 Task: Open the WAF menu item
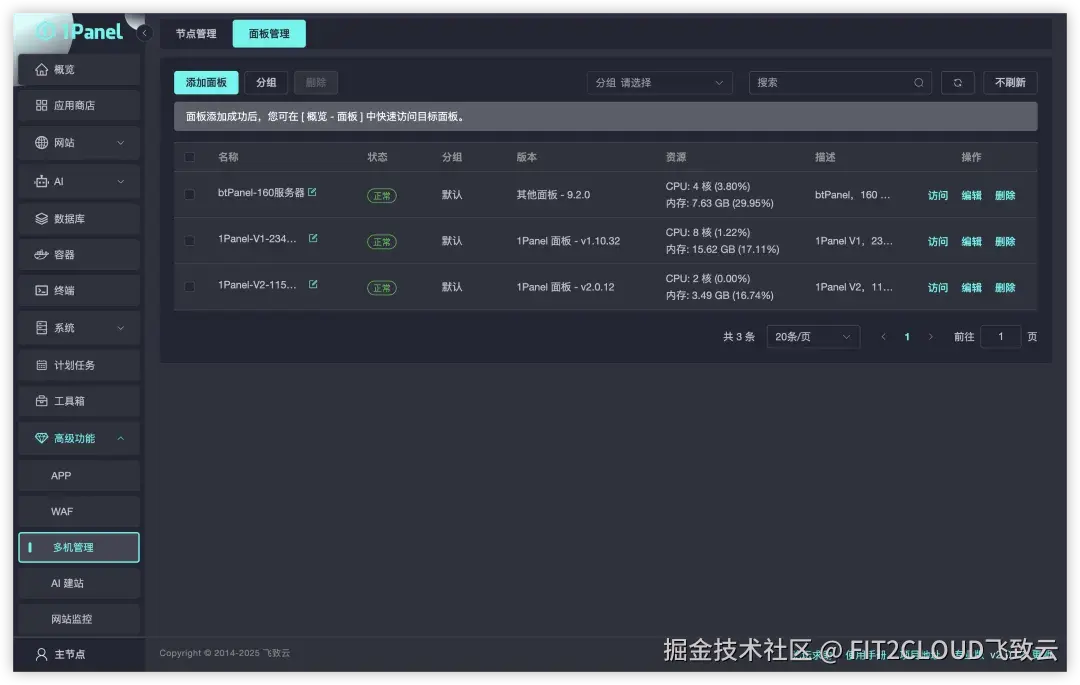(79, 512)
